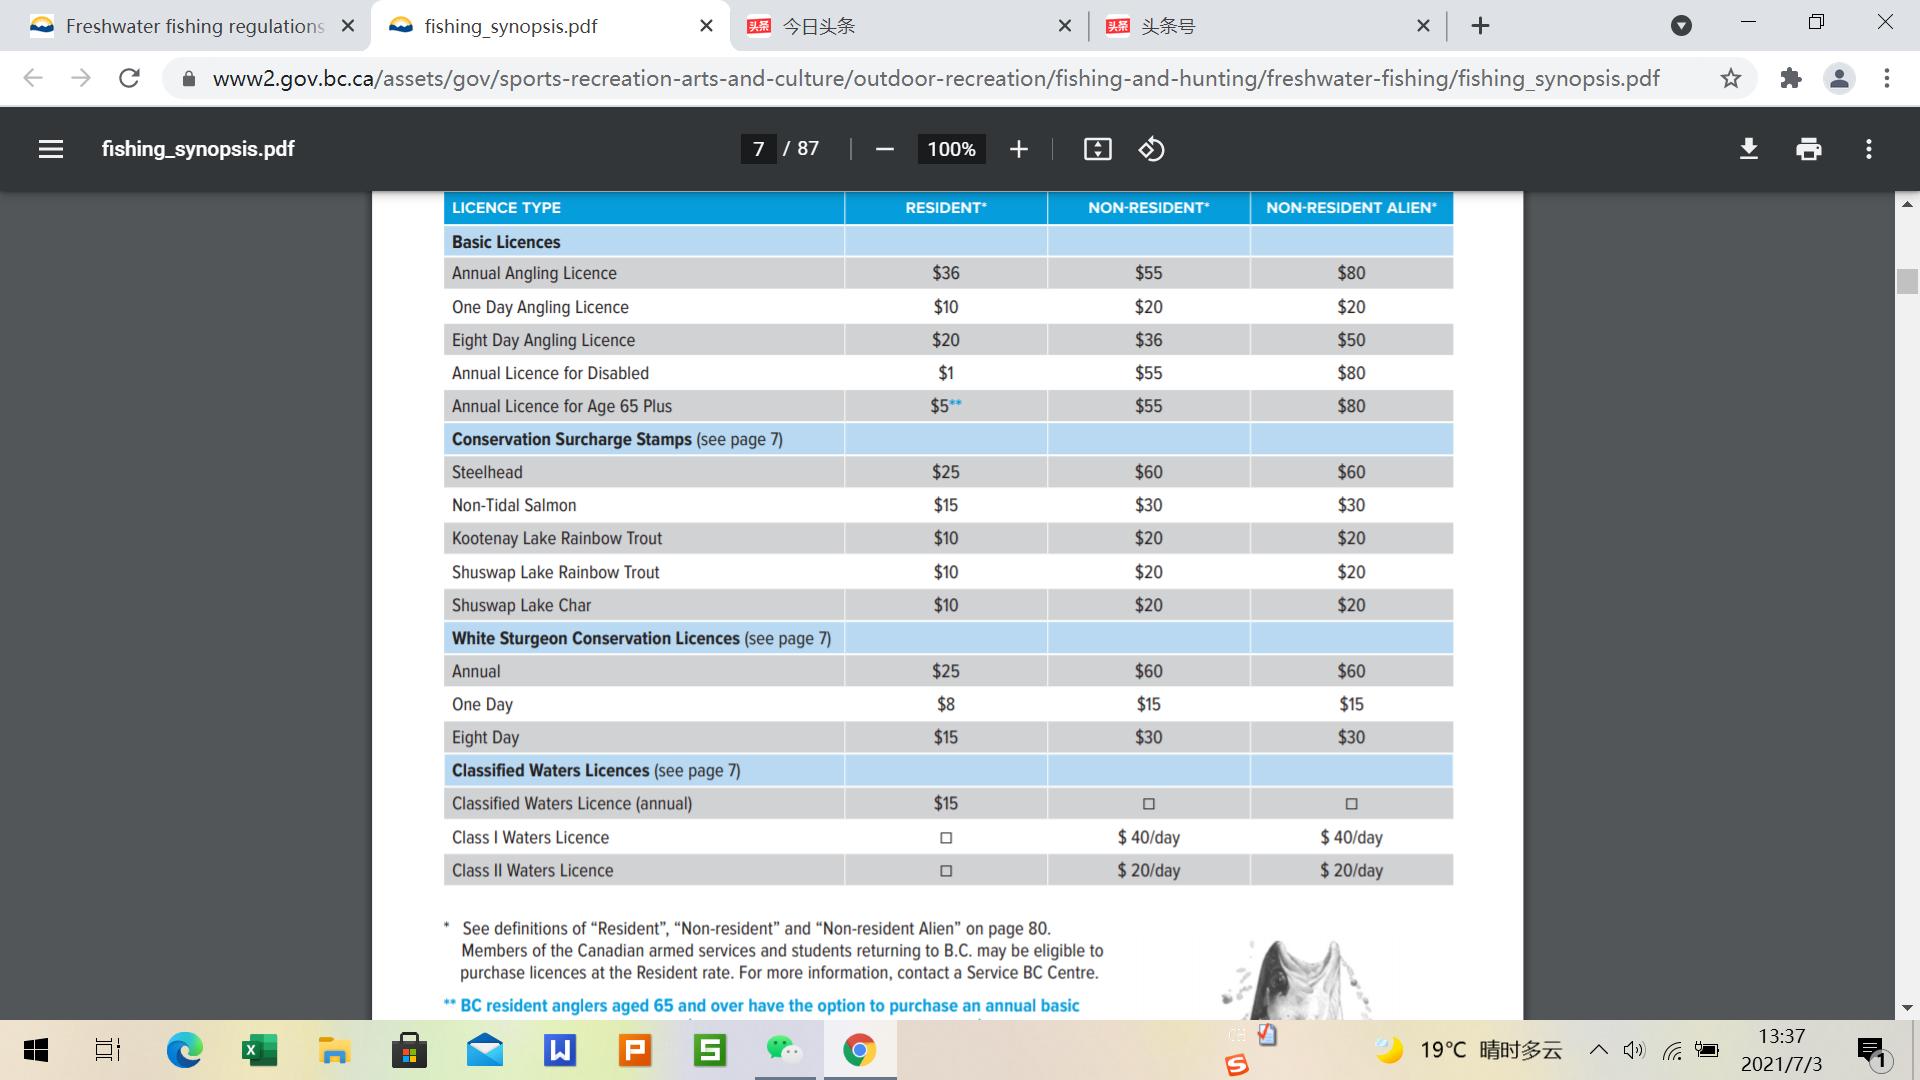Viewport: 1920px width, 1080px height.
Task: Switch to the 今日头条 tab
Action: pos(900,26)
